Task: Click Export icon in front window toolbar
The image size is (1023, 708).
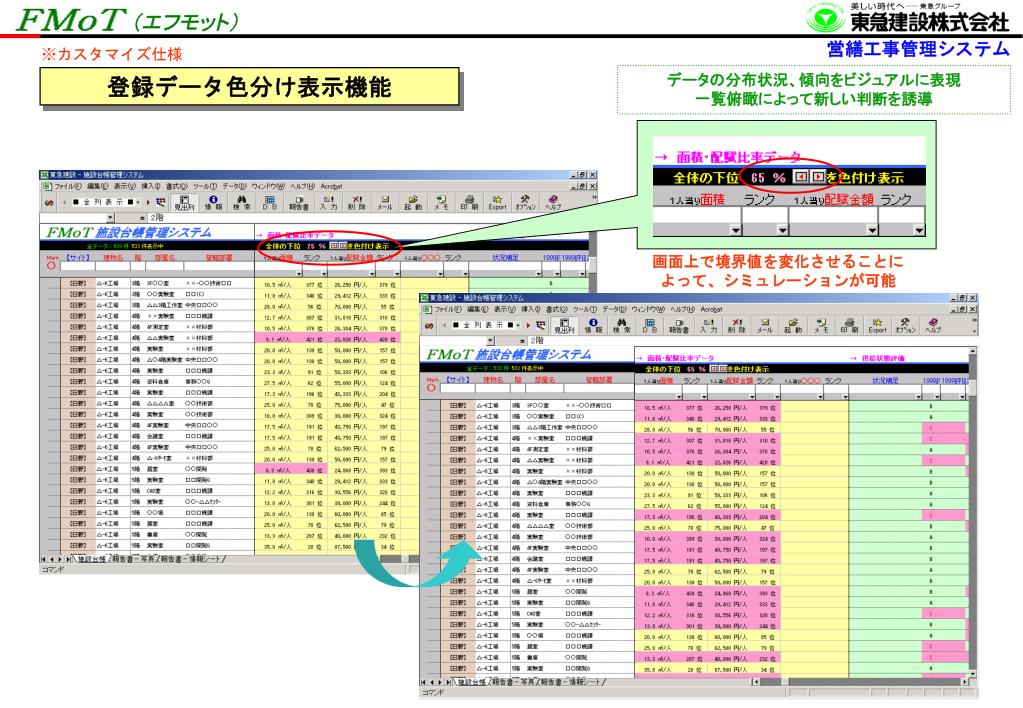Action: point(878,326)
